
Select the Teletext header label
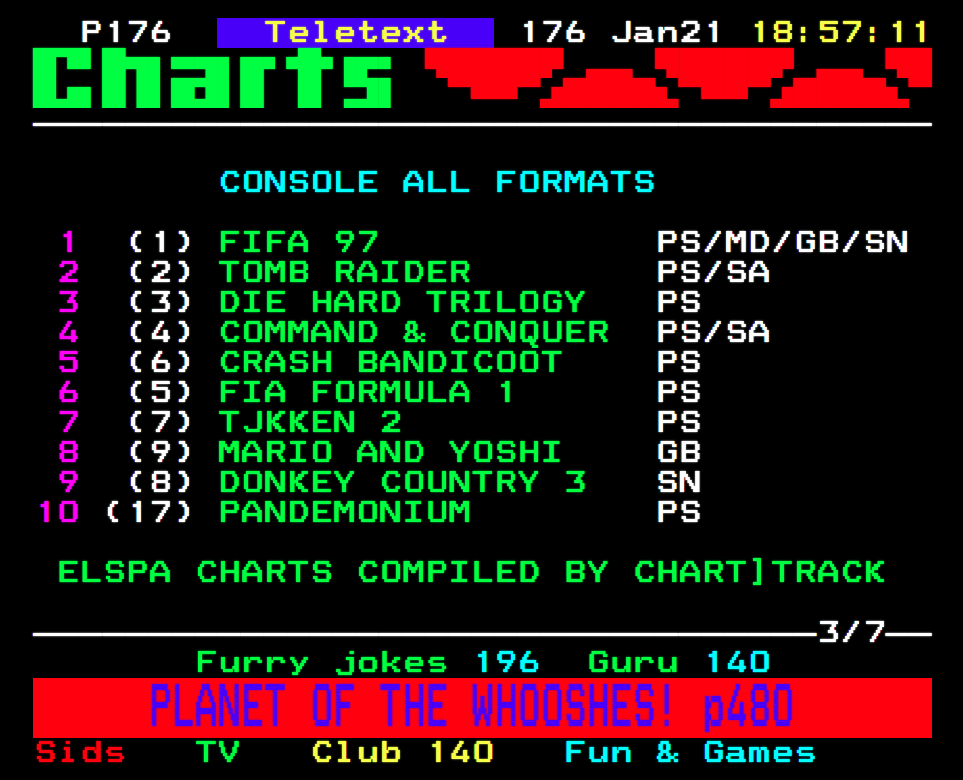356,32
